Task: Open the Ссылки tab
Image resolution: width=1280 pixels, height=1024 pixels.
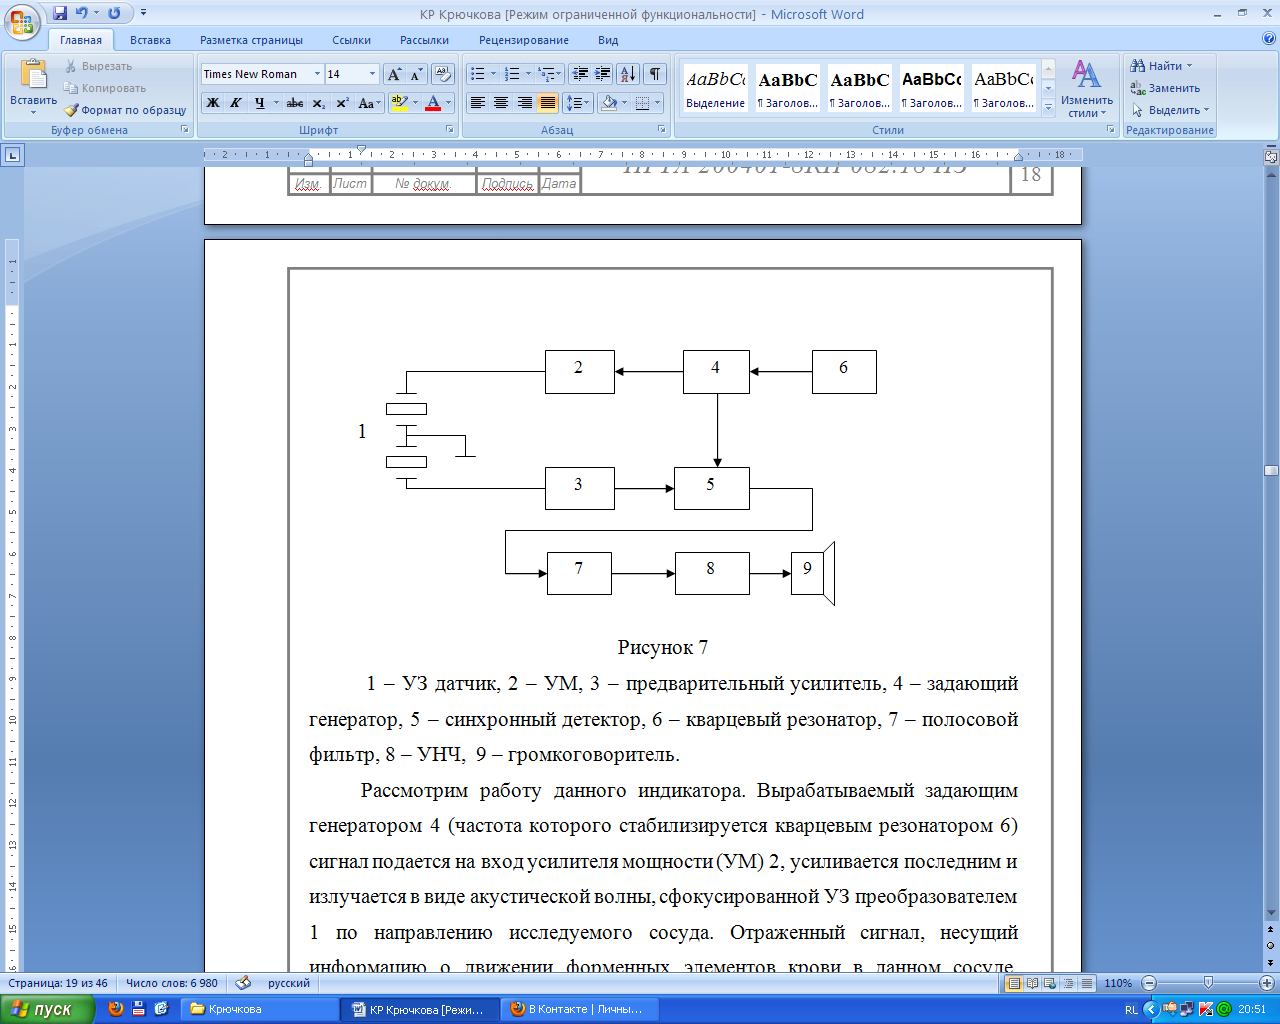Action: (351, 40)
